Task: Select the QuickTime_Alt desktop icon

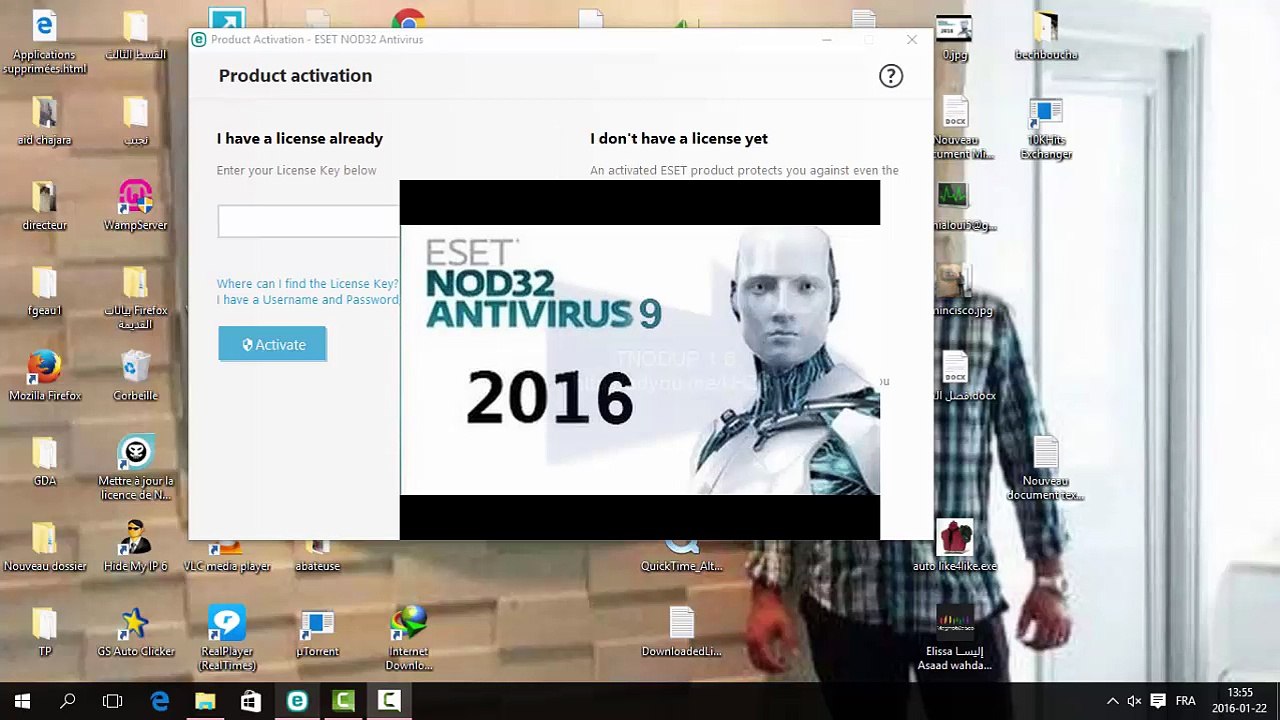Action: (682, 556)
